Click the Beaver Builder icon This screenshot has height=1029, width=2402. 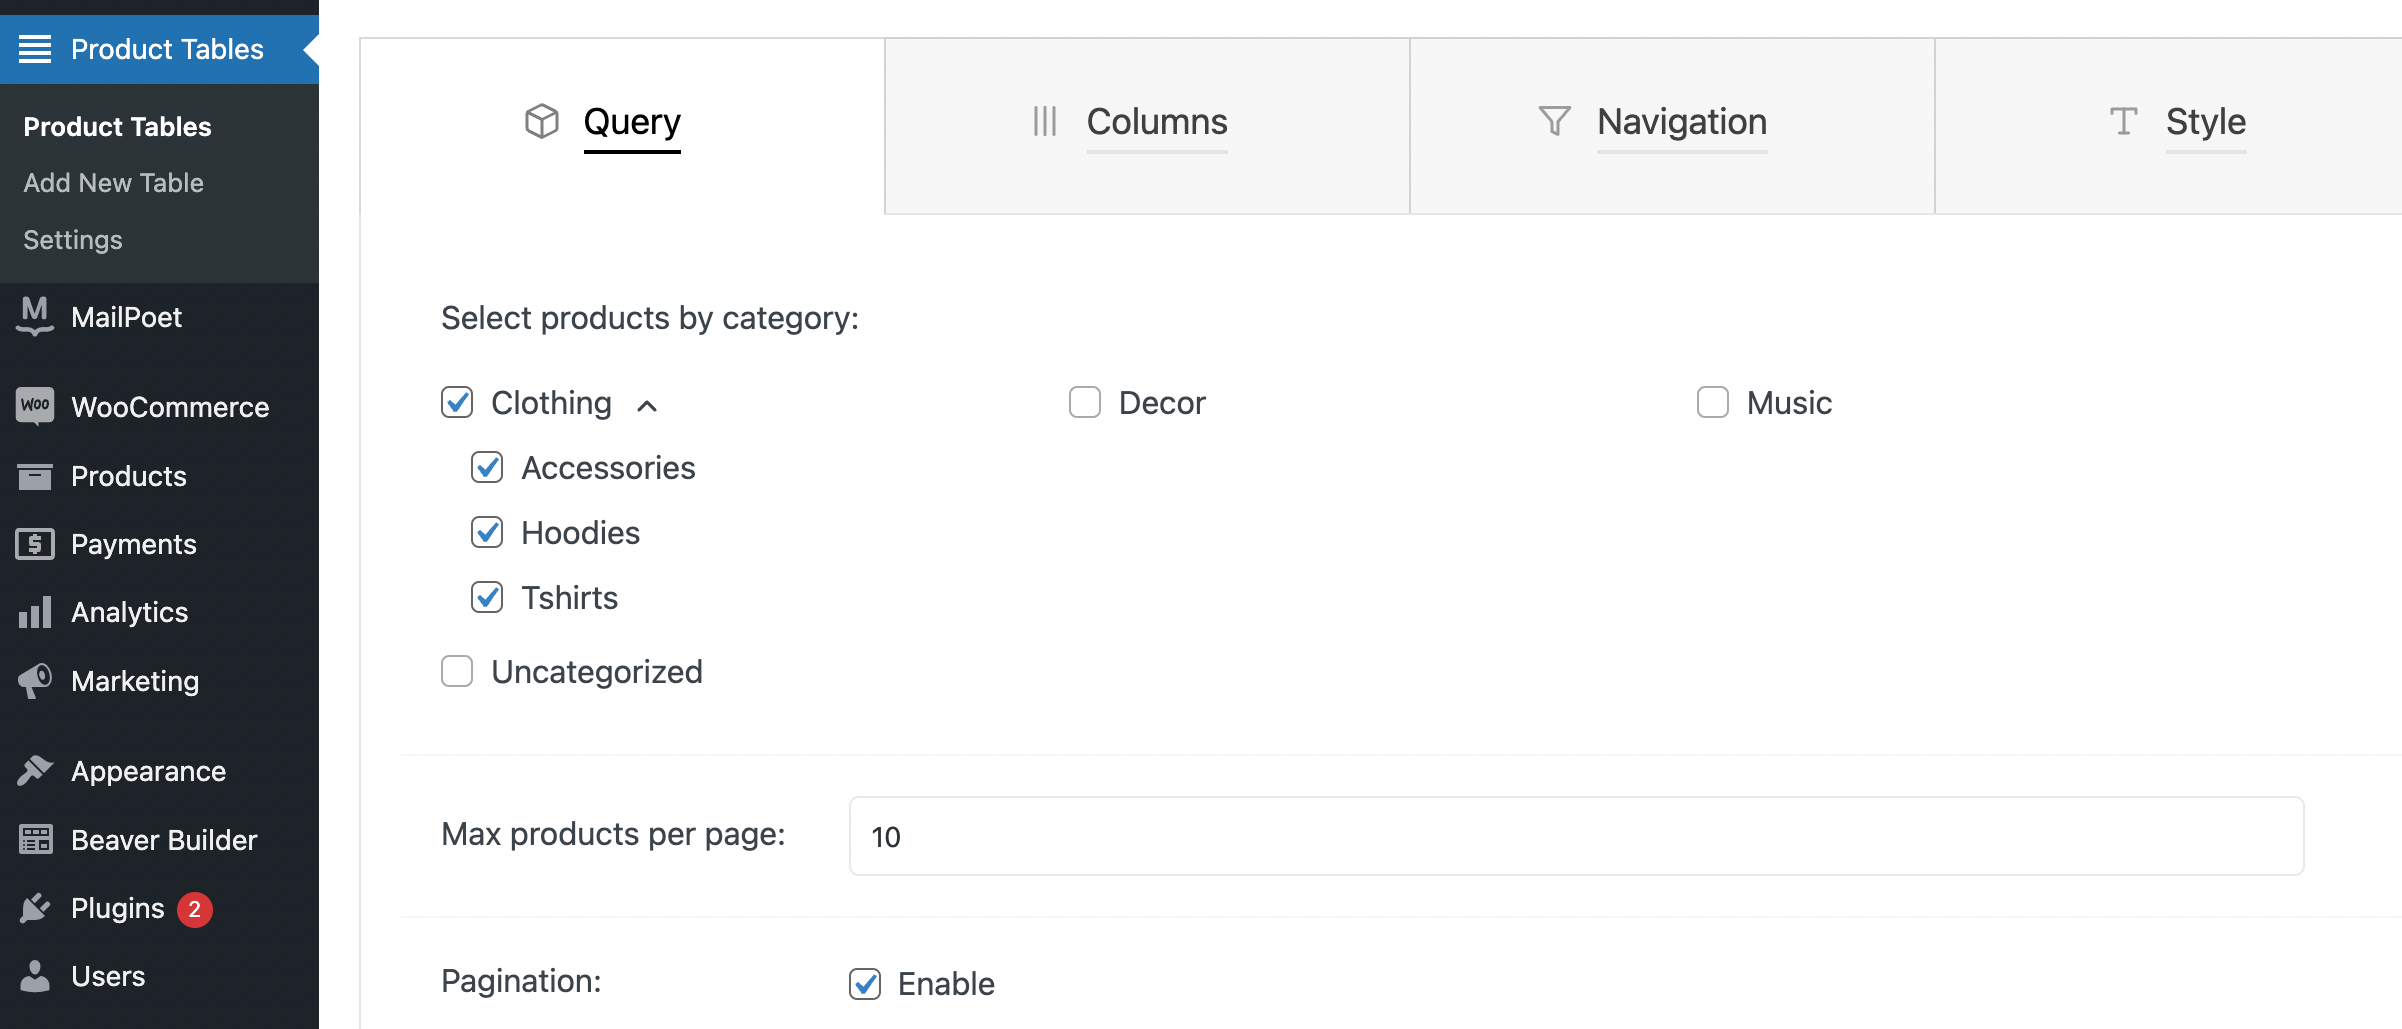(x=35, y=840)
